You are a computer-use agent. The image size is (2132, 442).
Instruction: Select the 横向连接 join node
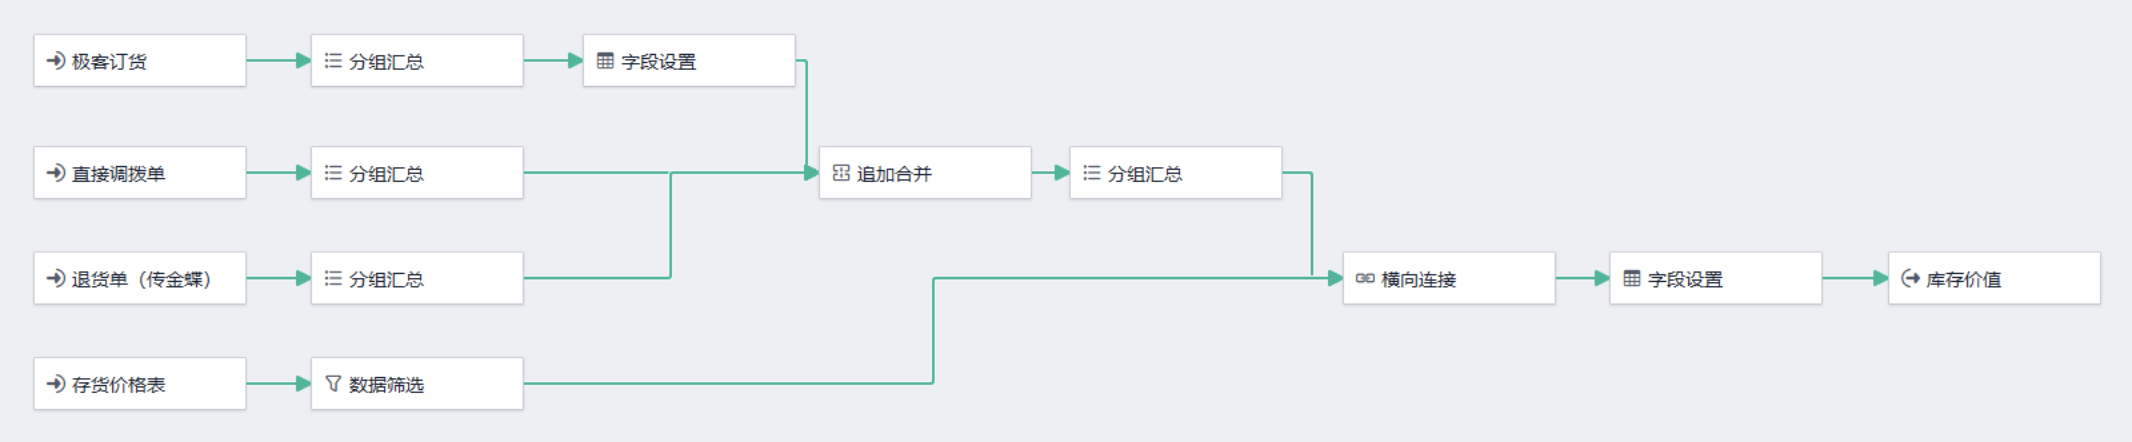click(1449, 279)
